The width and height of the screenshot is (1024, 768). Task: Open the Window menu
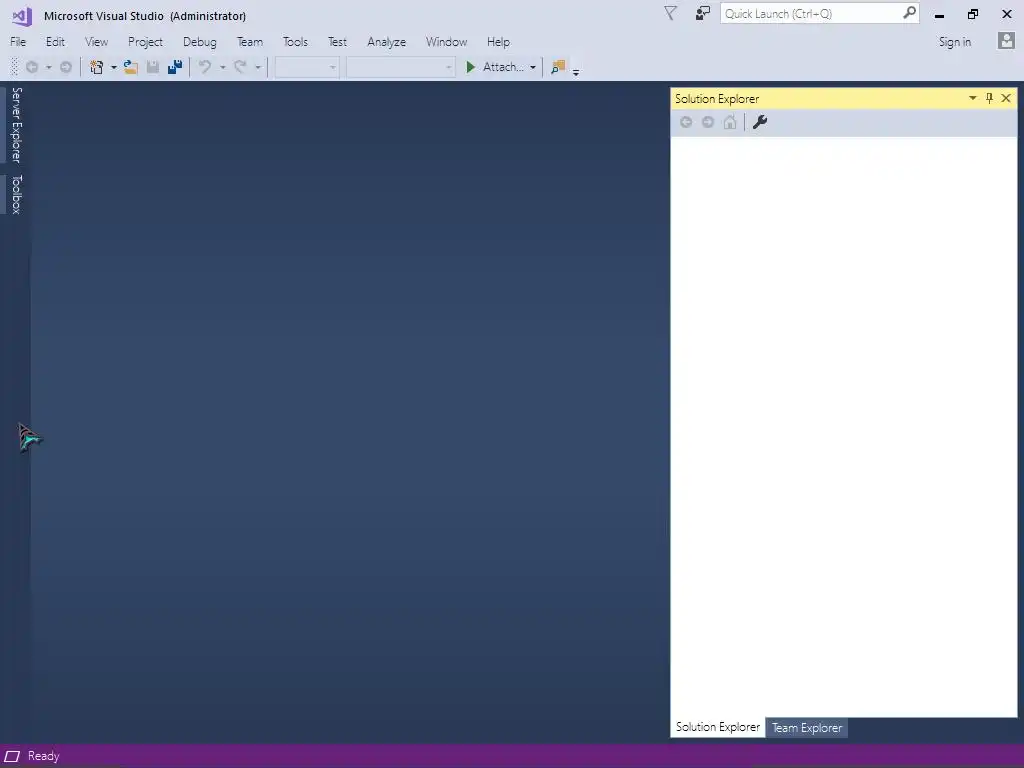(447, 42)
